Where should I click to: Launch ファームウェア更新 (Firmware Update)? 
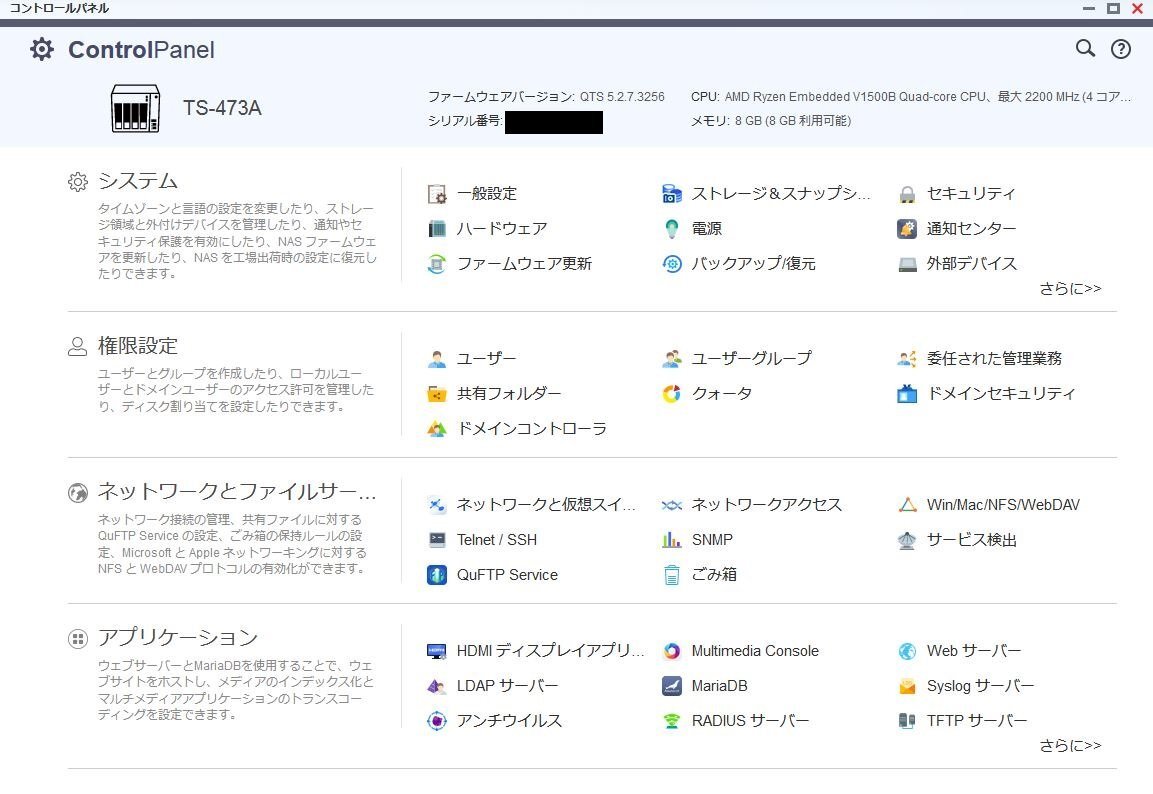(525, 263)
